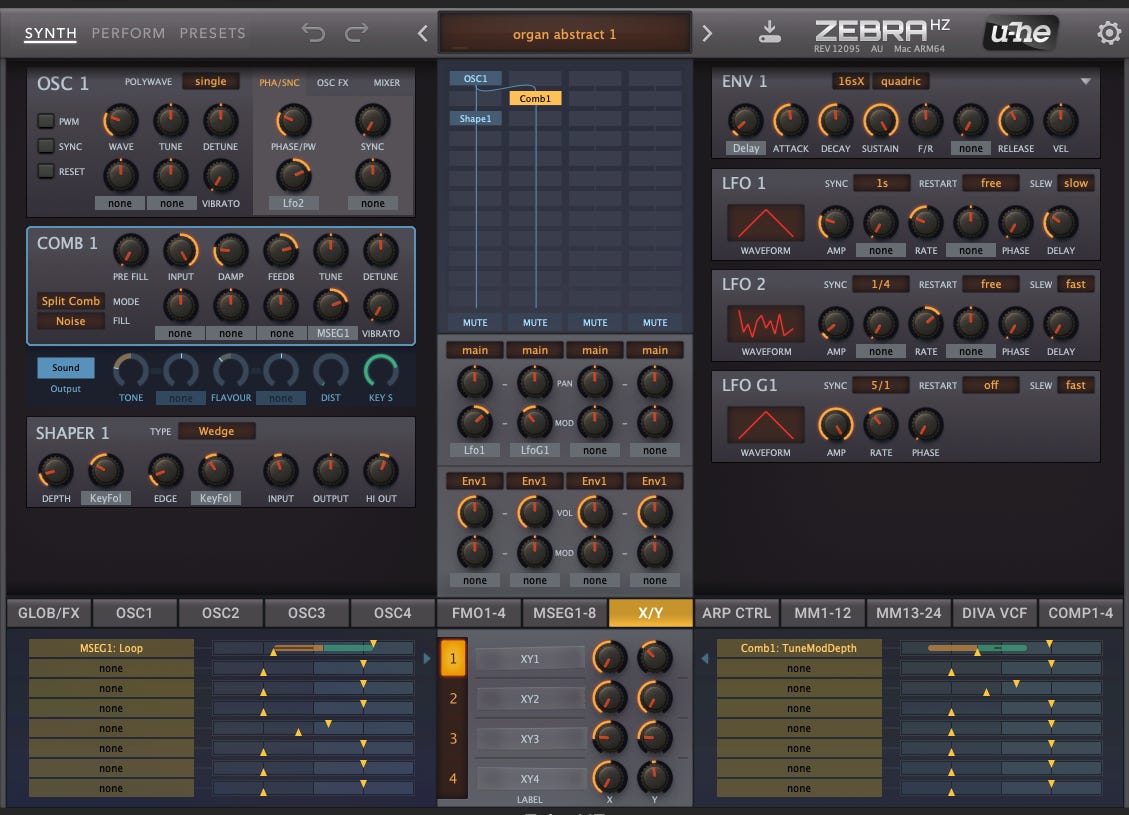Image resolution: width=1129 pixels, height=815 pixels.
Task: Click the XY3 Y knob
Action: (655, 738)
